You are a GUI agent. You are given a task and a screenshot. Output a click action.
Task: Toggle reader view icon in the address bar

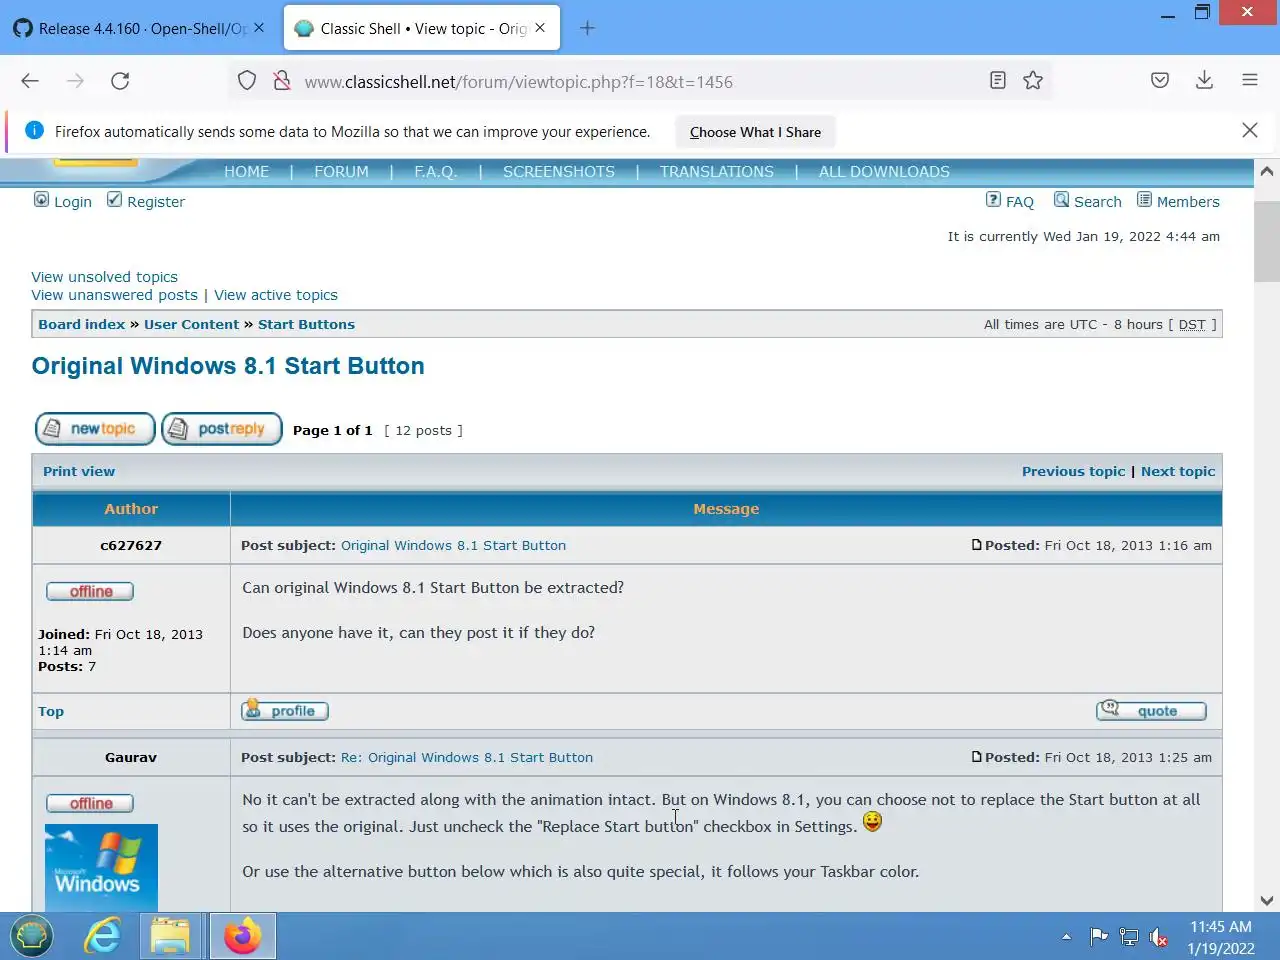click(x=997, y=81)
